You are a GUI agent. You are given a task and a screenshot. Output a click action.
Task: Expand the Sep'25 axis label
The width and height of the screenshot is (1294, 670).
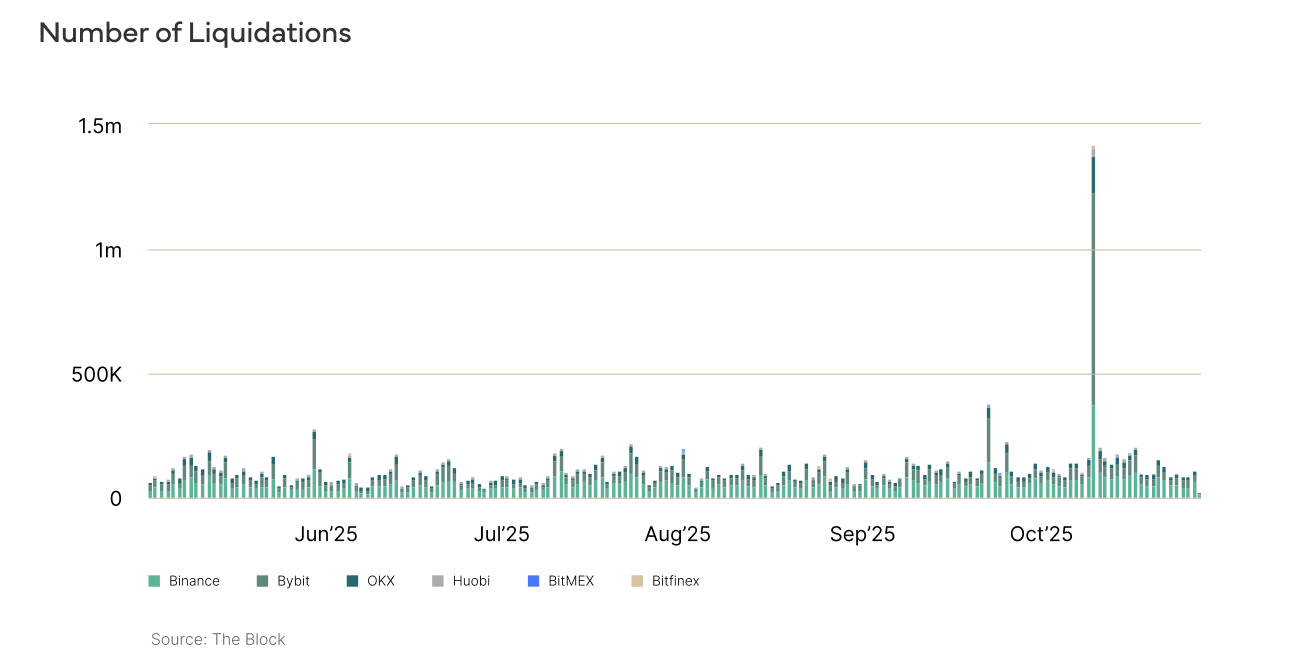tap(862, 534)
